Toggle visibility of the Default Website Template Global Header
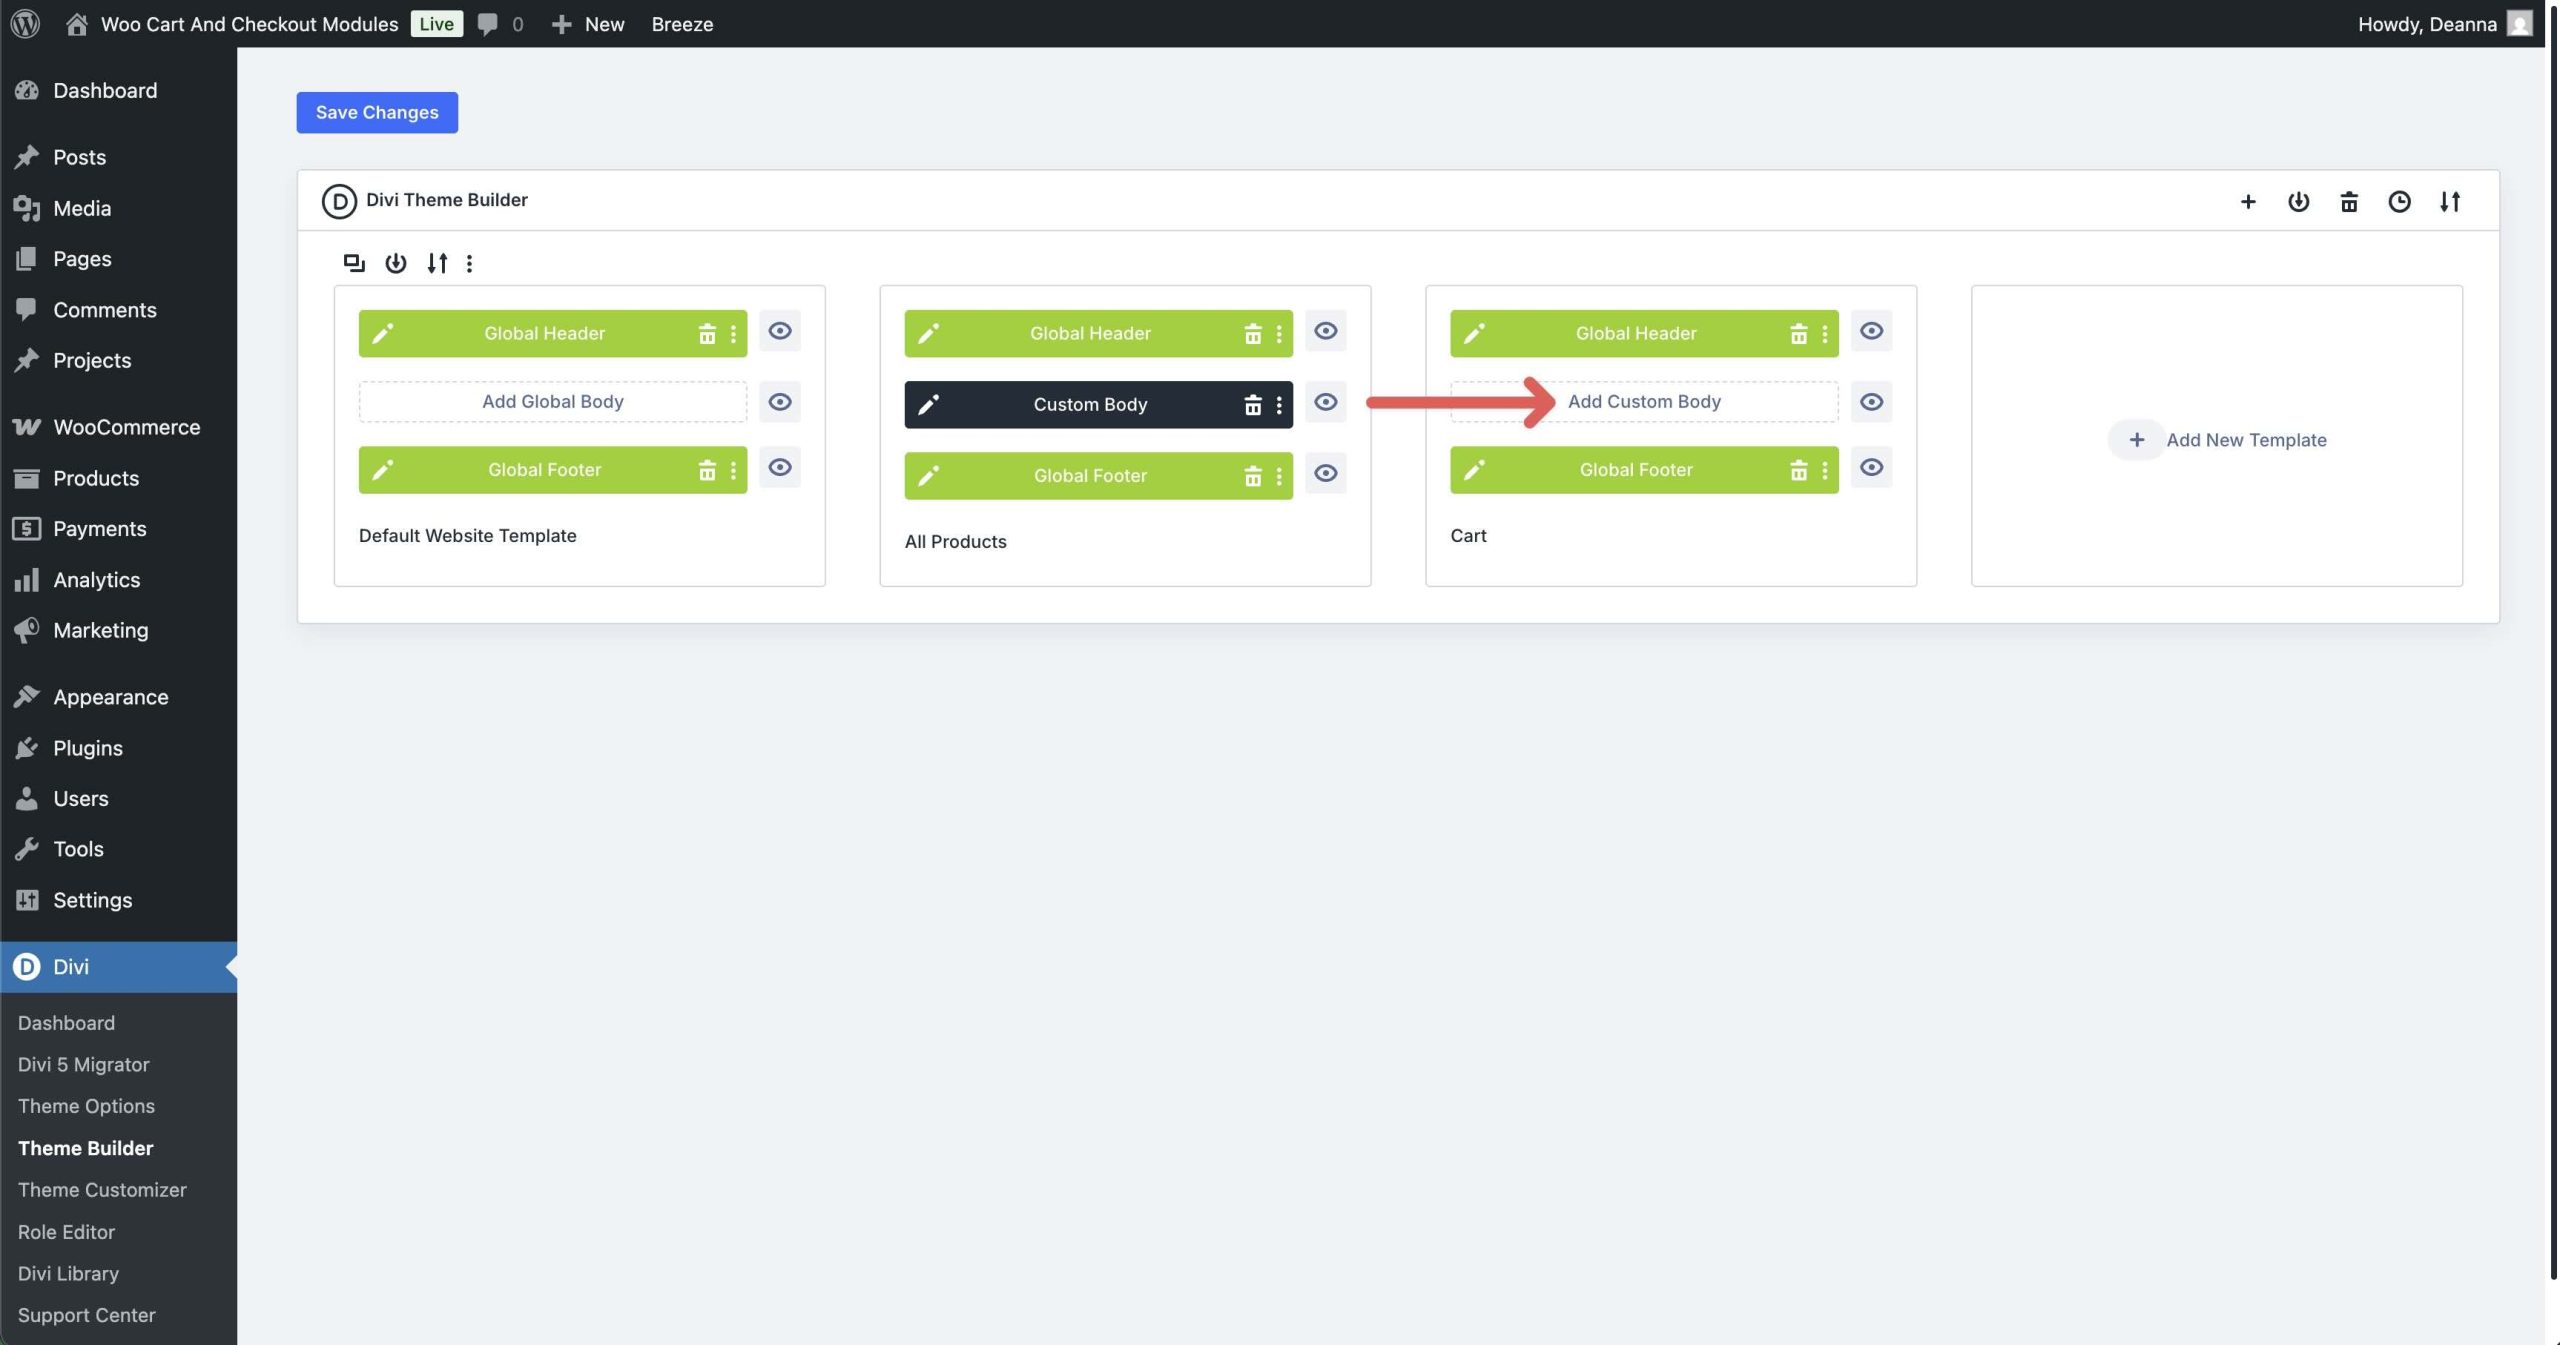Image resolution: width=2560 pixels, height=1345 pixels. (779, 331)
